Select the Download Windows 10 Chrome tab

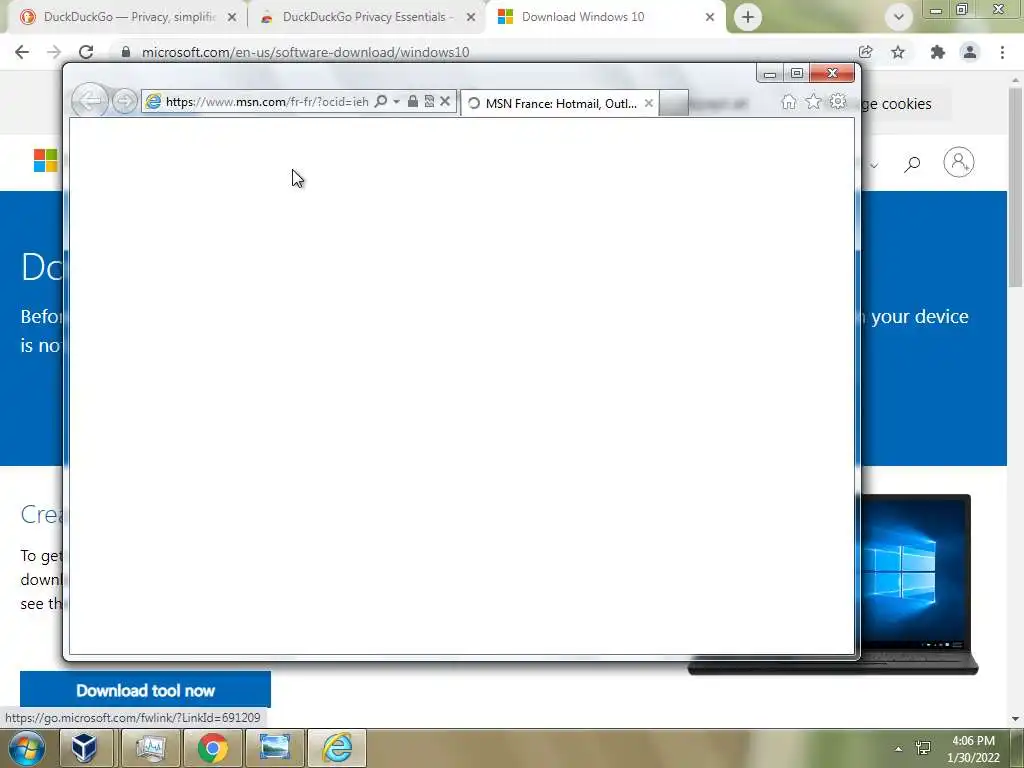tap(605, 17)
